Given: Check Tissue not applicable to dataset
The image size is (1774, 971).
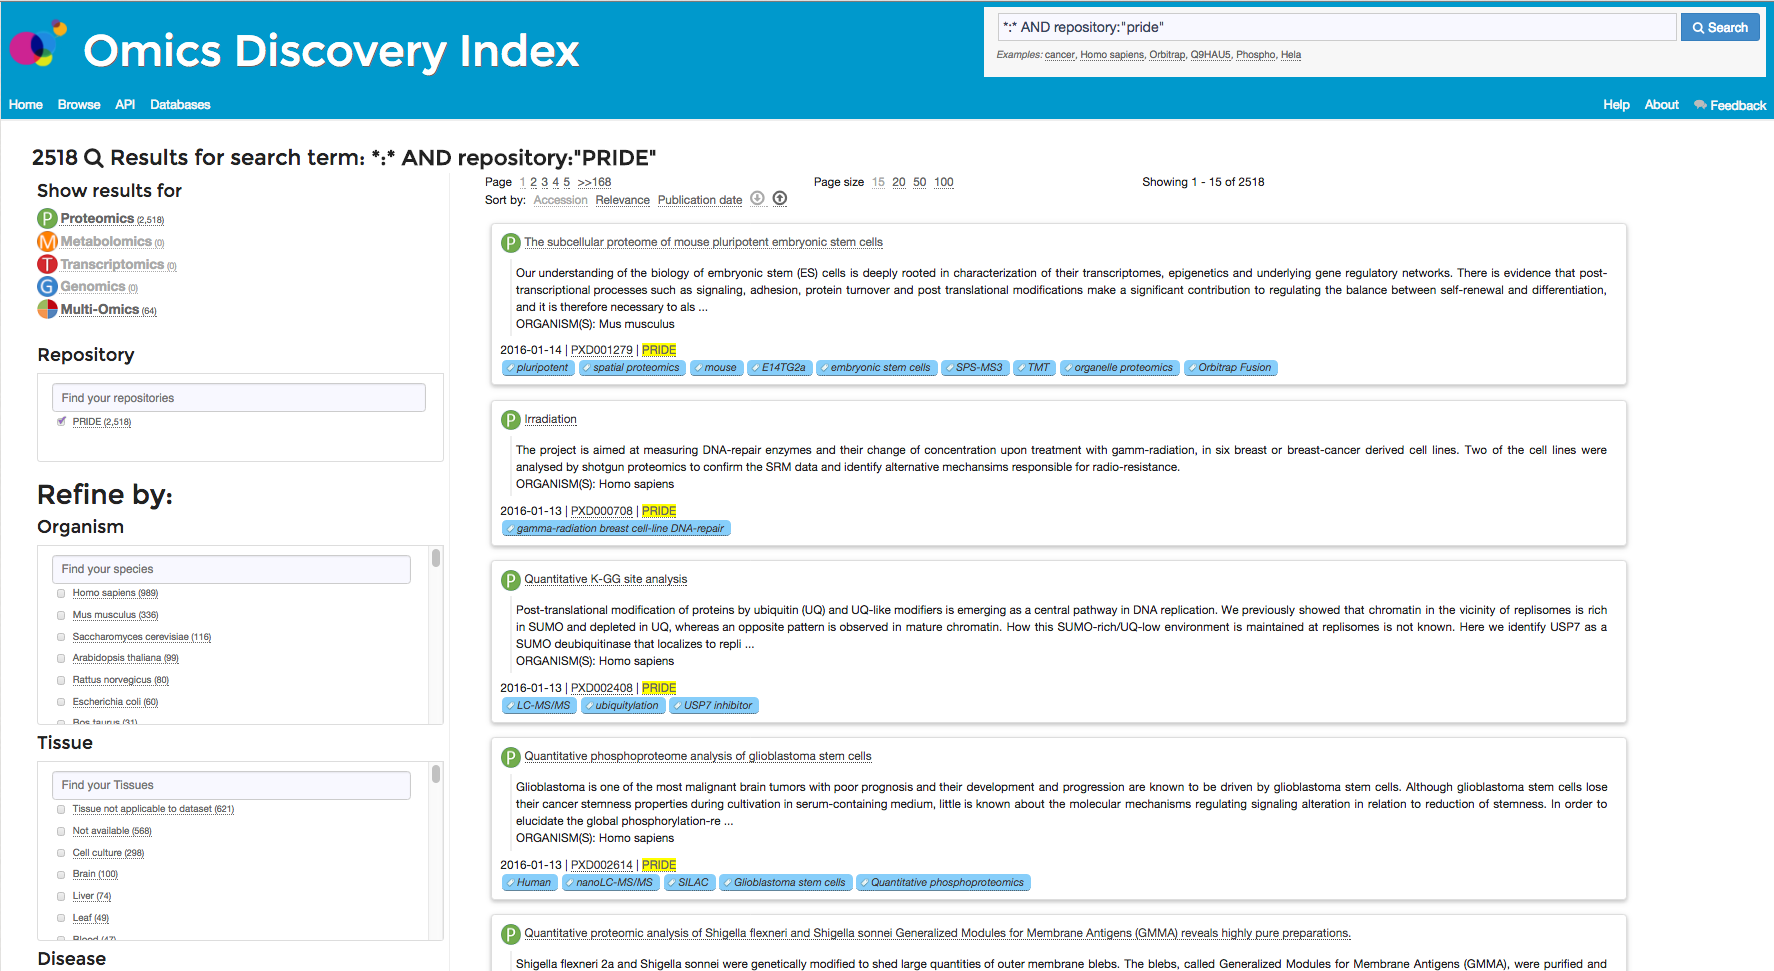Looking at the screenshot, I should click(61, 809).
